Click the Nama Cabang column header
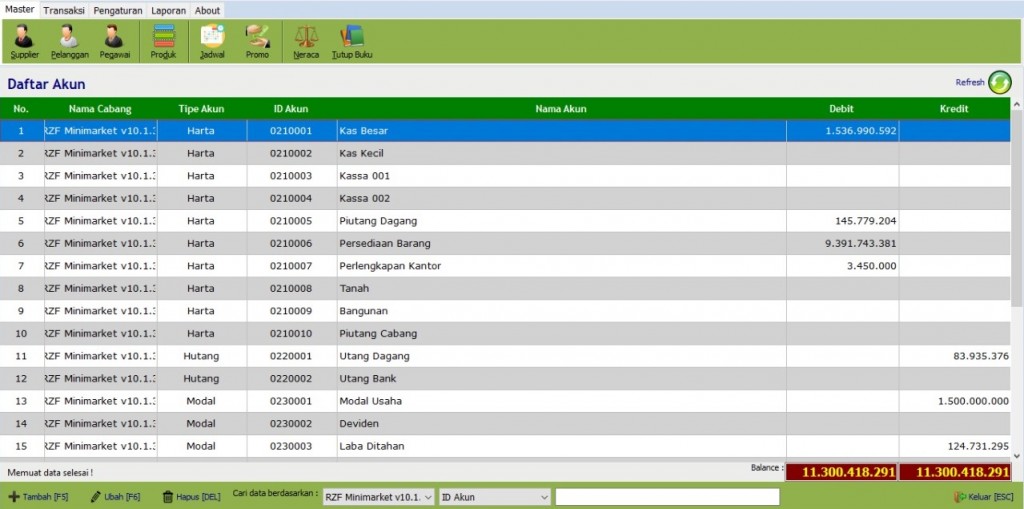The width and height of the screenshot is (1024, 509). tap(100, 108)
